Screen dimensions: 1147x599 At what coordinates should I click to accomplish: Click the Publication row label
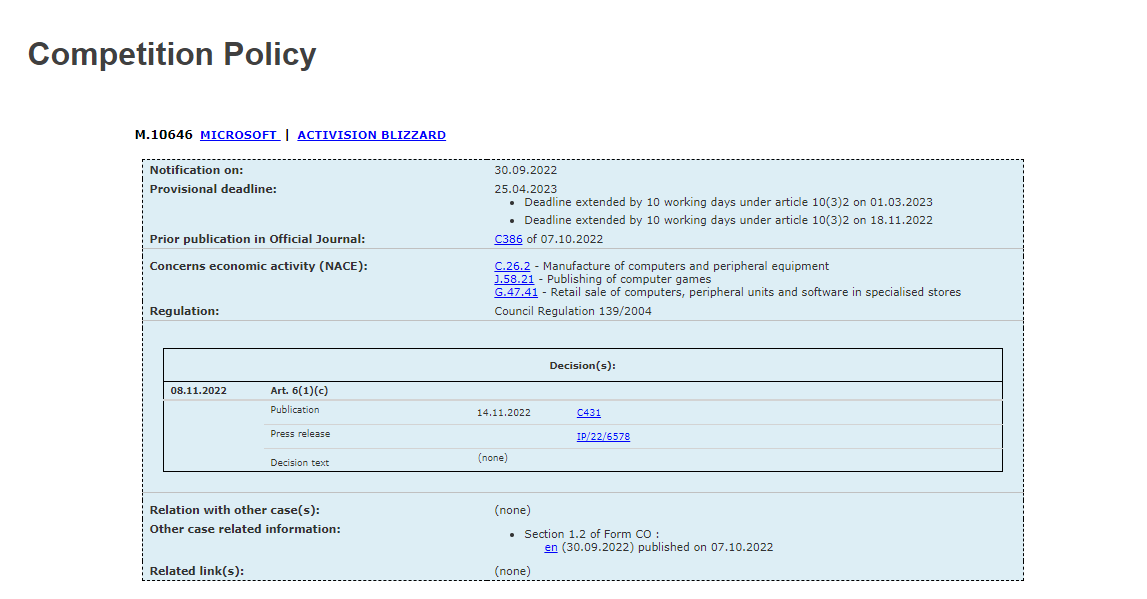coord(295,410)
